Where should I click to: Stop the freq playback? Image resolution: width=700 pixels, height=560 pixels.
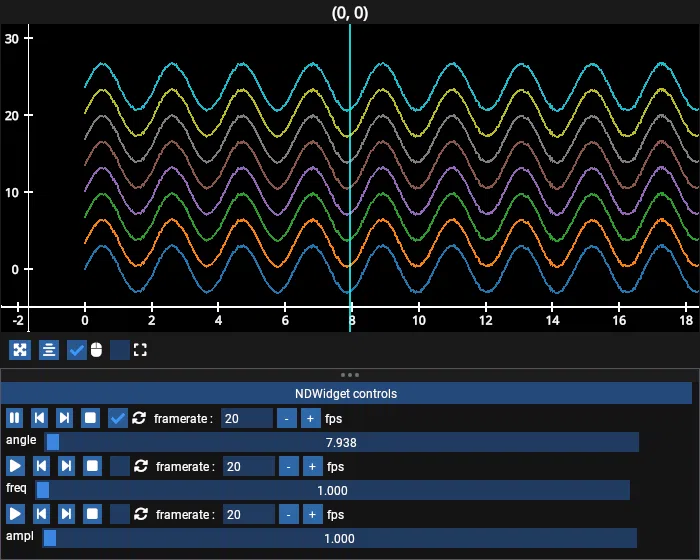click(x=92, y=466)
